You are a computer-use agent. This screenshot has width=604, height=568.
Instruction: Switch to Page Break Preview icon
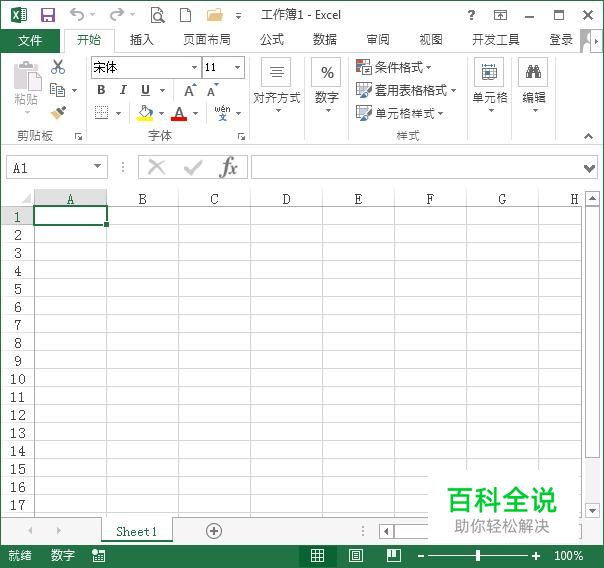point(394,555)
